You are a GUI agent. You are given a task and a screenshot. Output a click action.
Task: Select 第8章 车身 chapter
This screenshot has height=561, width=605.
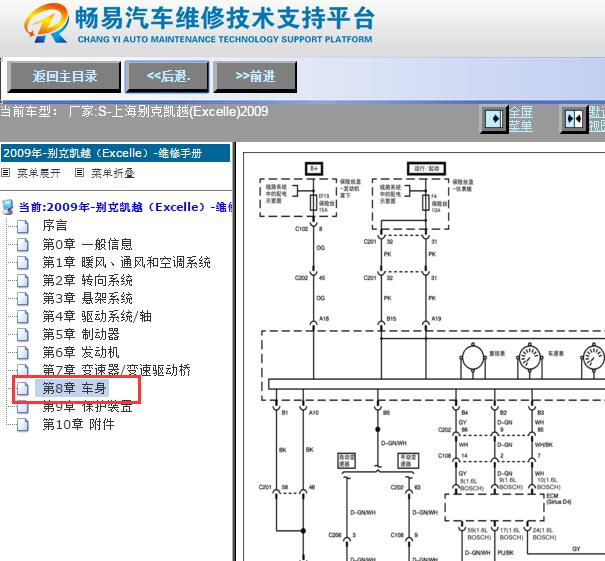(x=74, y=388)
